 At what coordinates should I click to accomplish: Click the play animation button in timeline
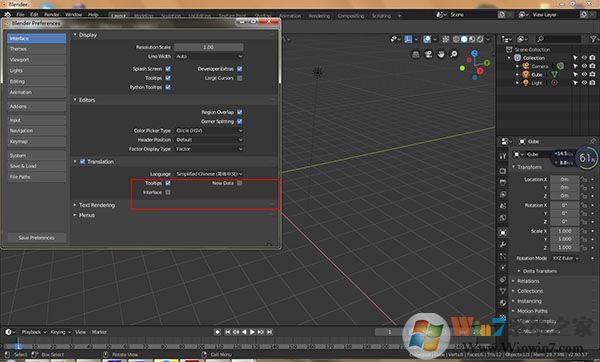252,332
